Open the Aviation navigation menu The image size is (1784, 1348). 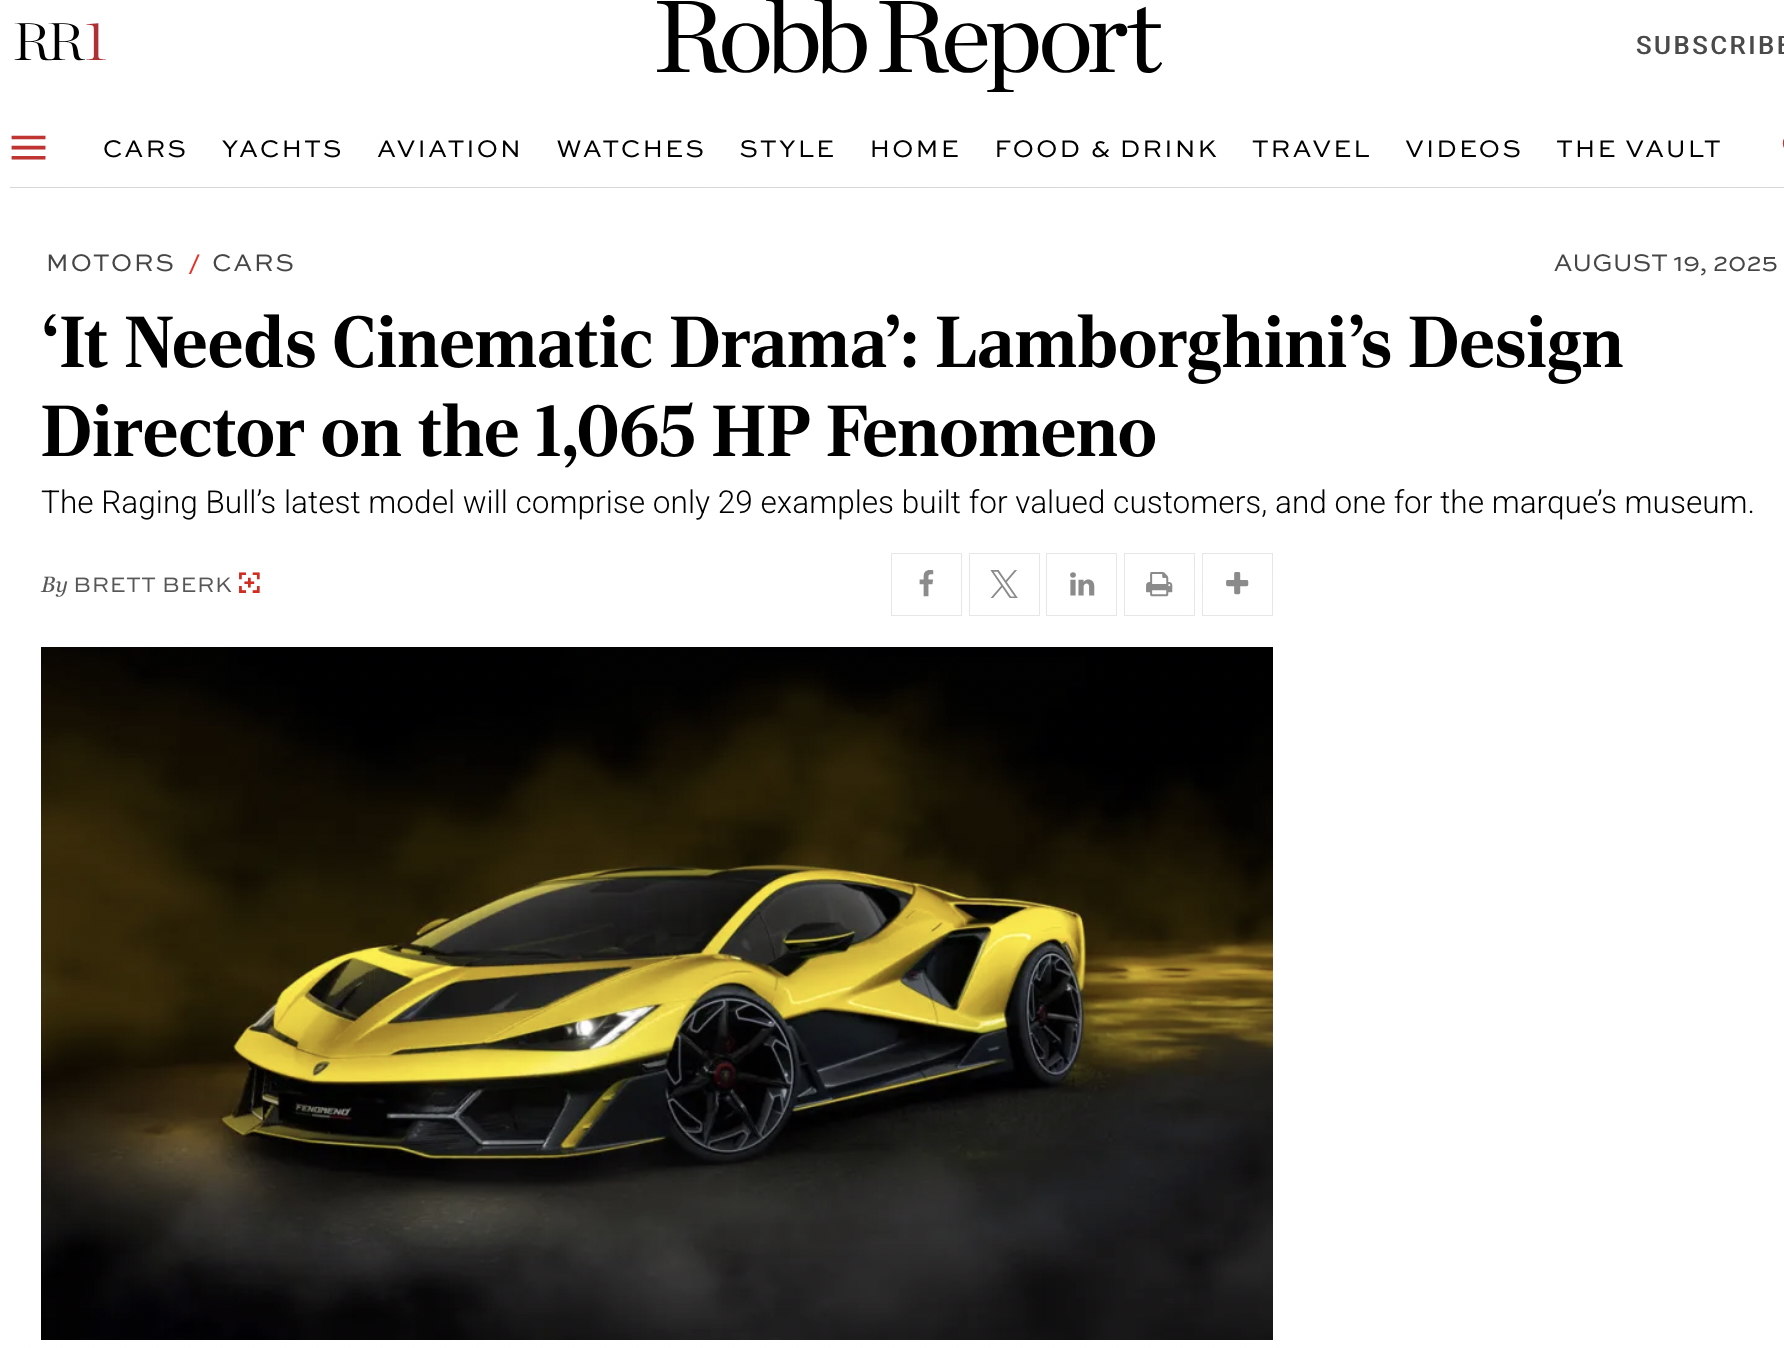449,149
